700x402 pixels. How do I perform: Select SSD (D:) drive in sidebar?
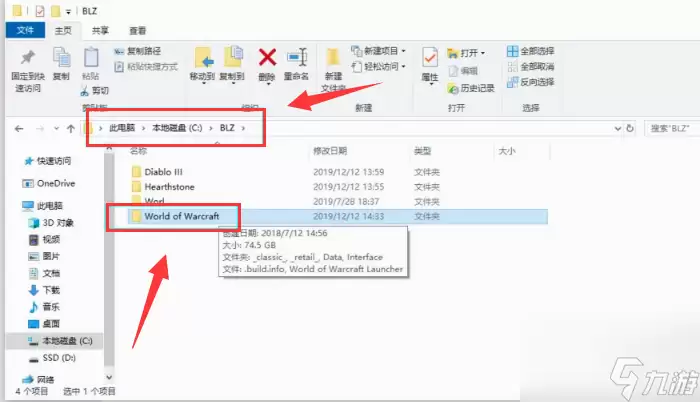[52, 358]
